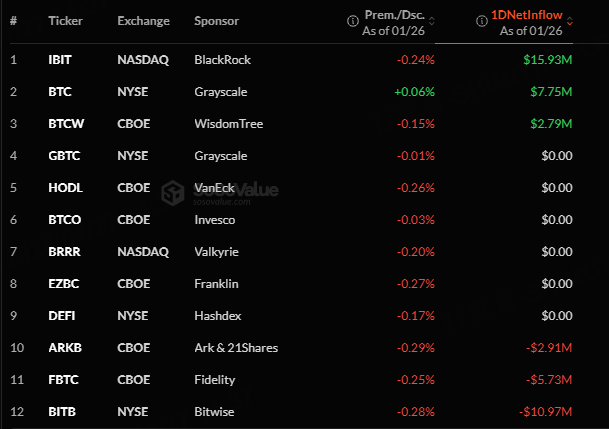Click the $15.93M inflow value

pyautogui.click(x=548, y=60)
